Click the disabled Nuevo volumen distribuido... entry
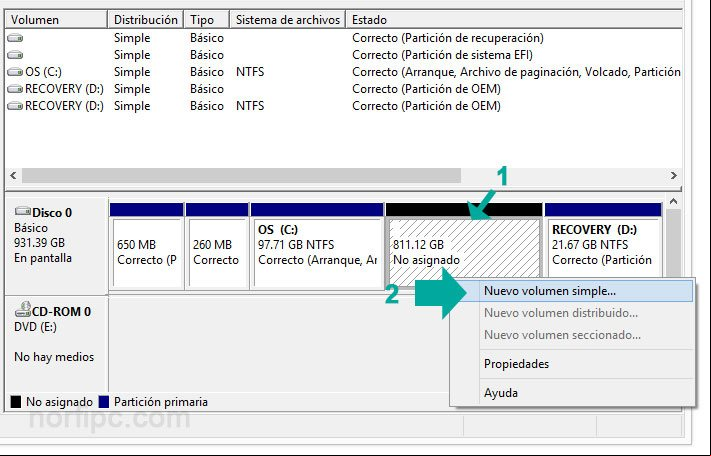711x456 pixels. coord(561,313)
